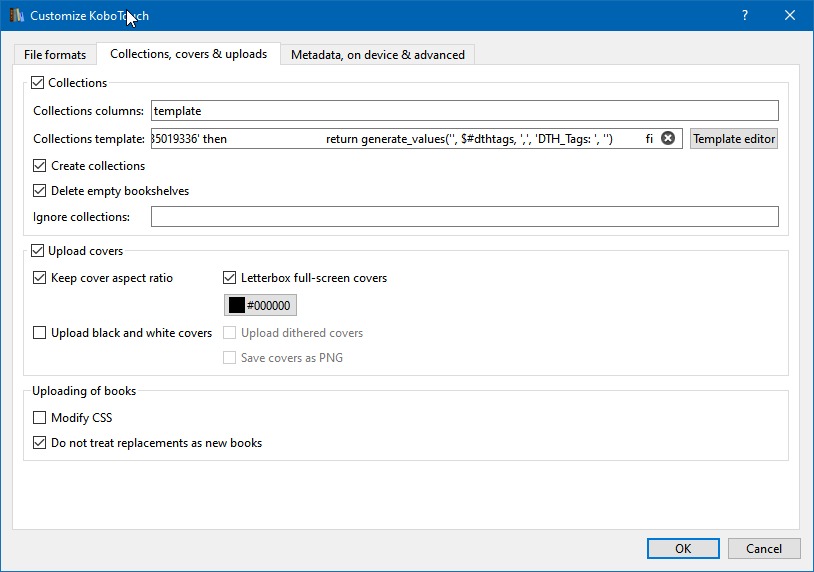814x572 pixels.
Task: Clear the Collections template field
Action: (668, 139)
